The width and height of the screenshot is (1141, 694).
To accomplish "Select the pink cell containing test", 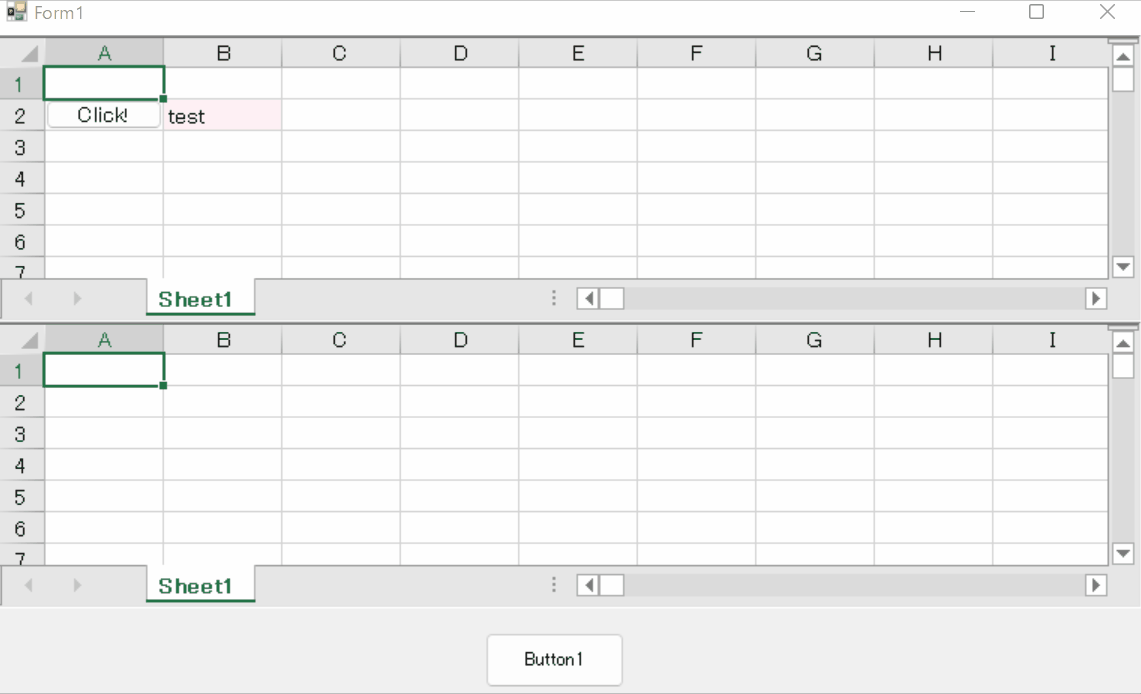I will (x=223, y=116).
